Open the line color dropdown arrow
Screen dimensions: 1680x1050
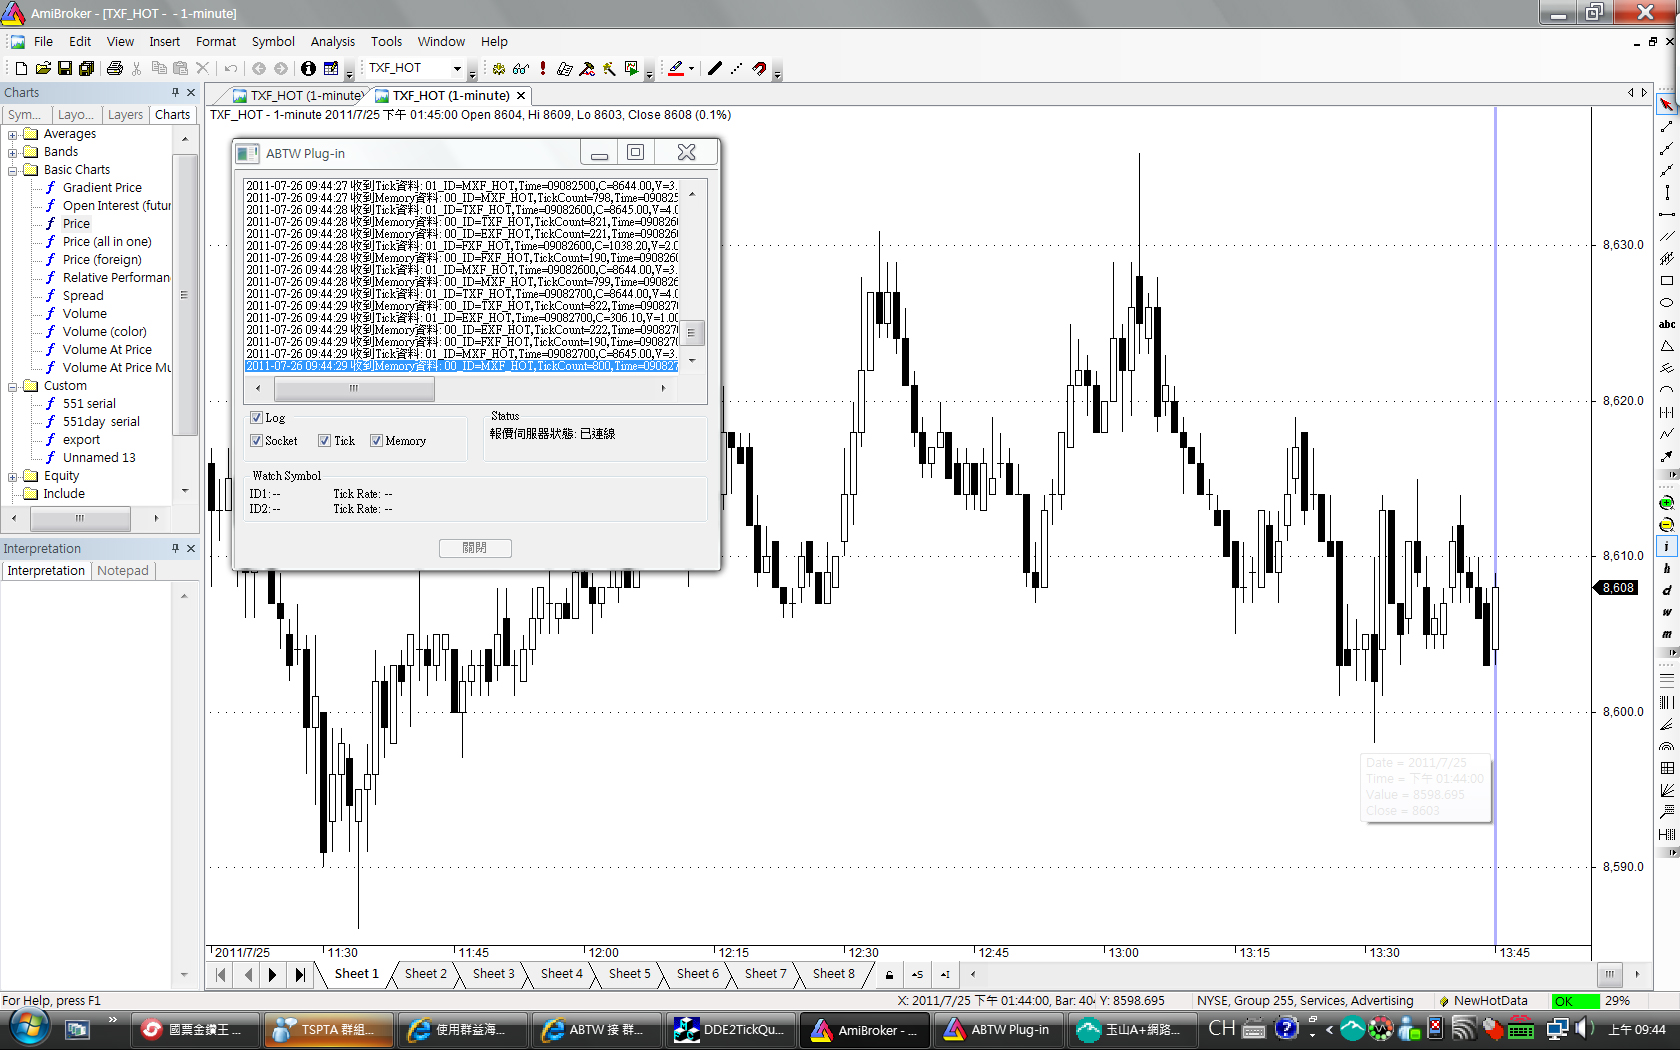coord(691,68)
